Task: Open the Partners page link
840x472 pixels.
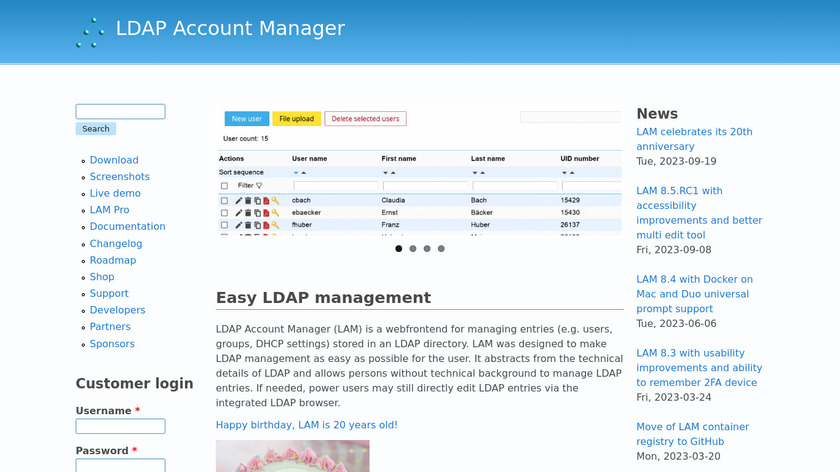Action: [x=110, y=327]
